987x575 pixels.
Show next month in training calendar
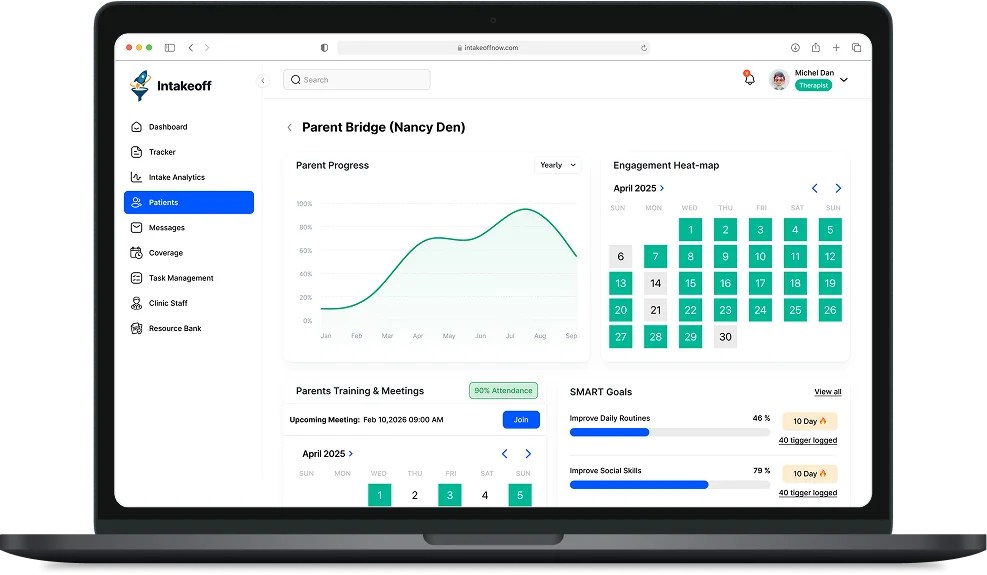(528, 453)
